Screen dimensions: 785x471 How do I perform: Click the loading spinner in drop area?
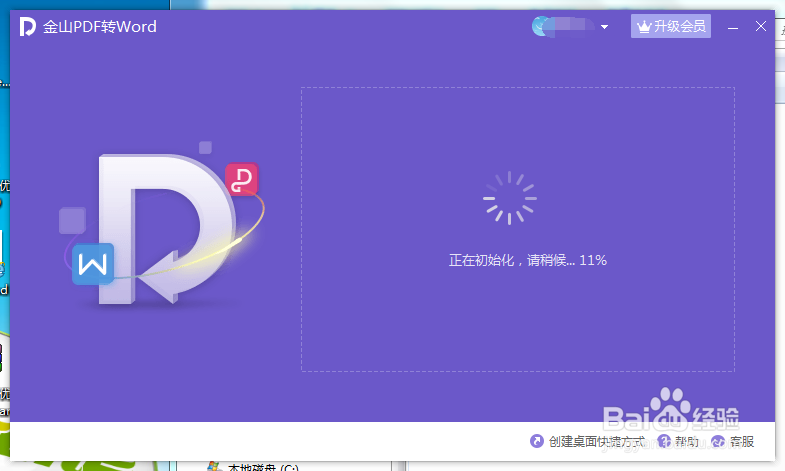click(510, 198)
